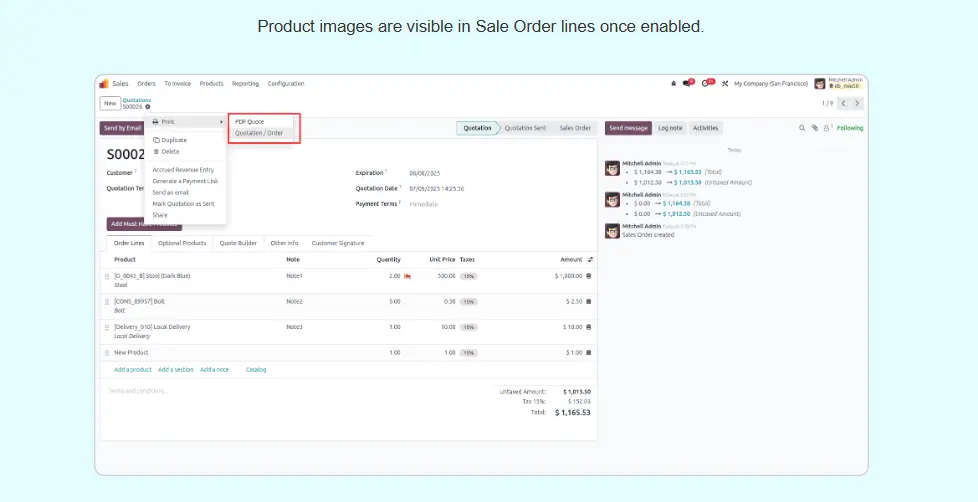Image resolution: width=978 pixels, height=502 pixels.
Task: Select Quotation / Order from Print submenu
Action: tap(259, 133)
